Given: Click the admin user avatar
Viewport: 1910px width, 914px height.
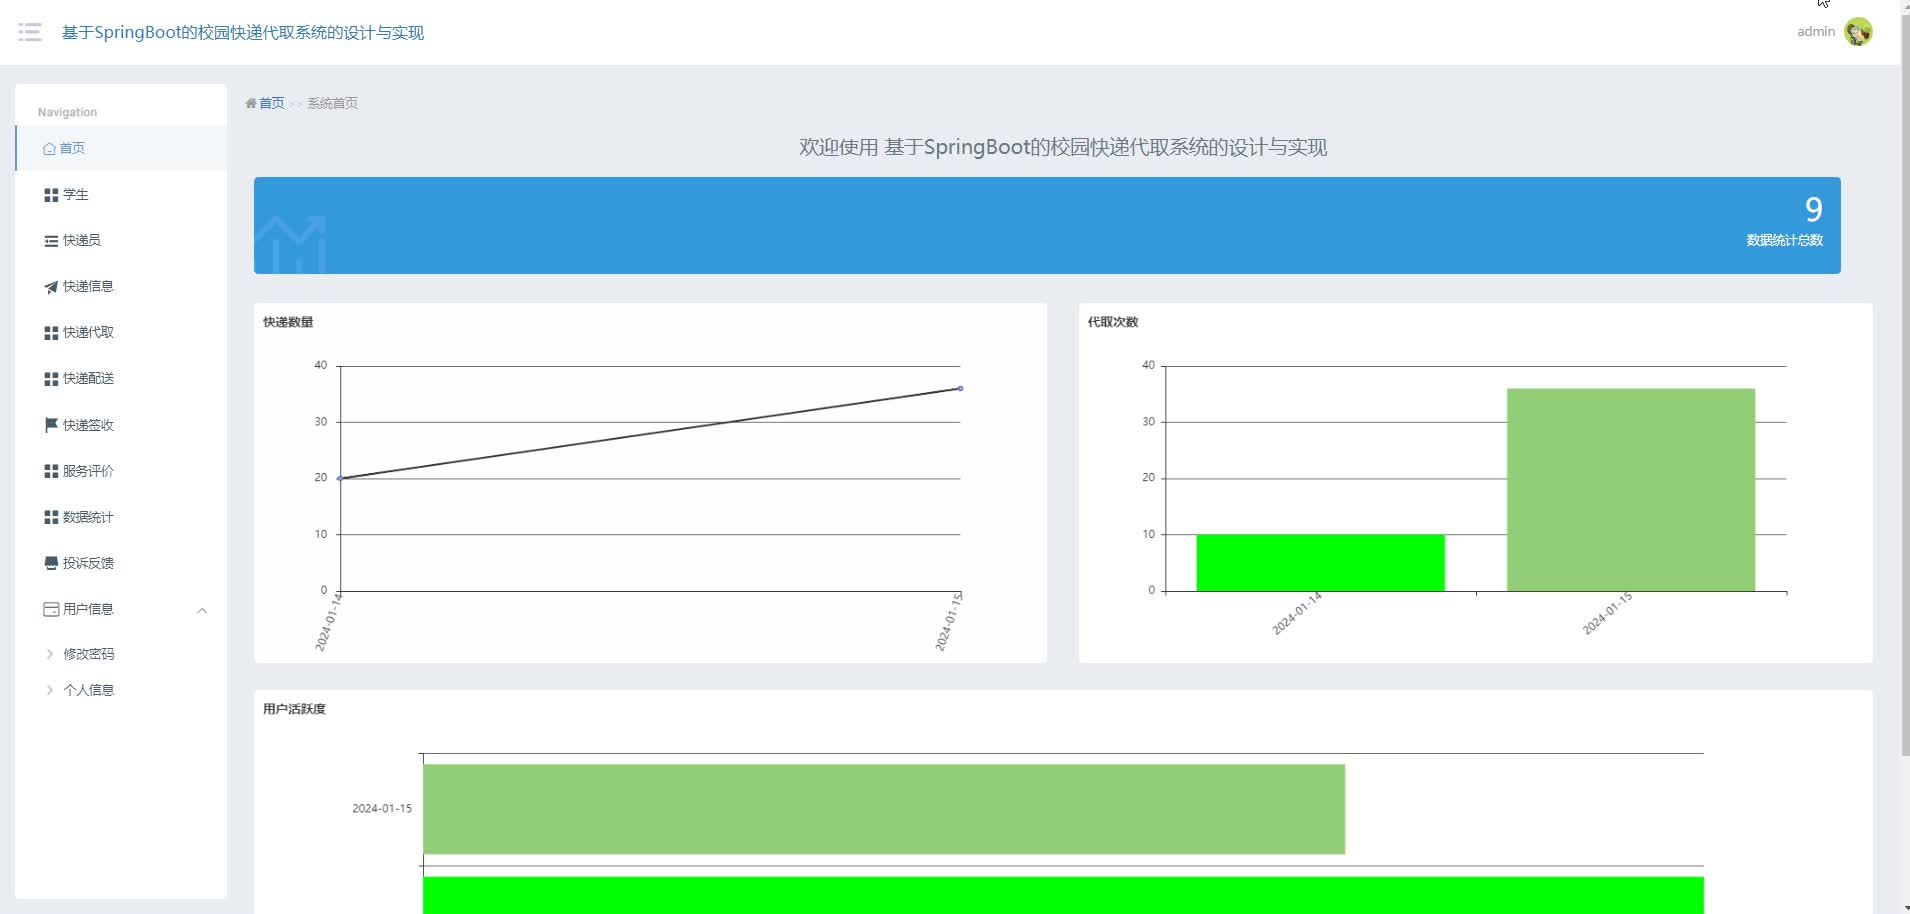Looking at the screenshot, I should coord(1858,32).
